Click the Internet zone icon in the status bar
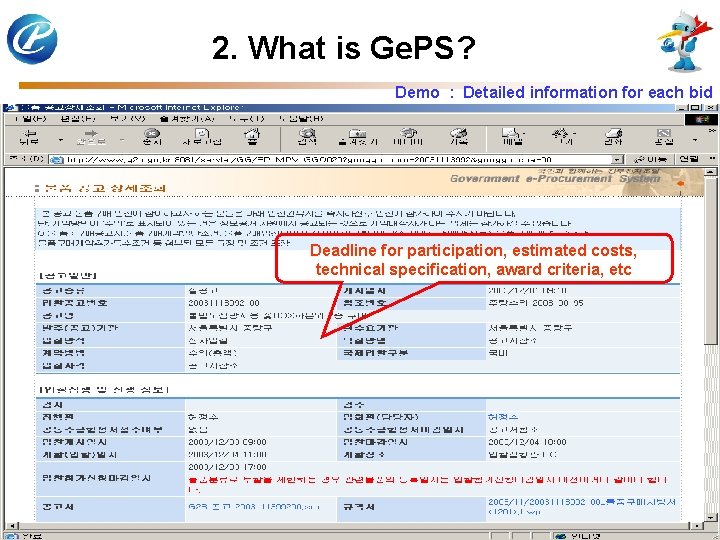The height and width of the screenshot is (540, 720). (560, 536)
